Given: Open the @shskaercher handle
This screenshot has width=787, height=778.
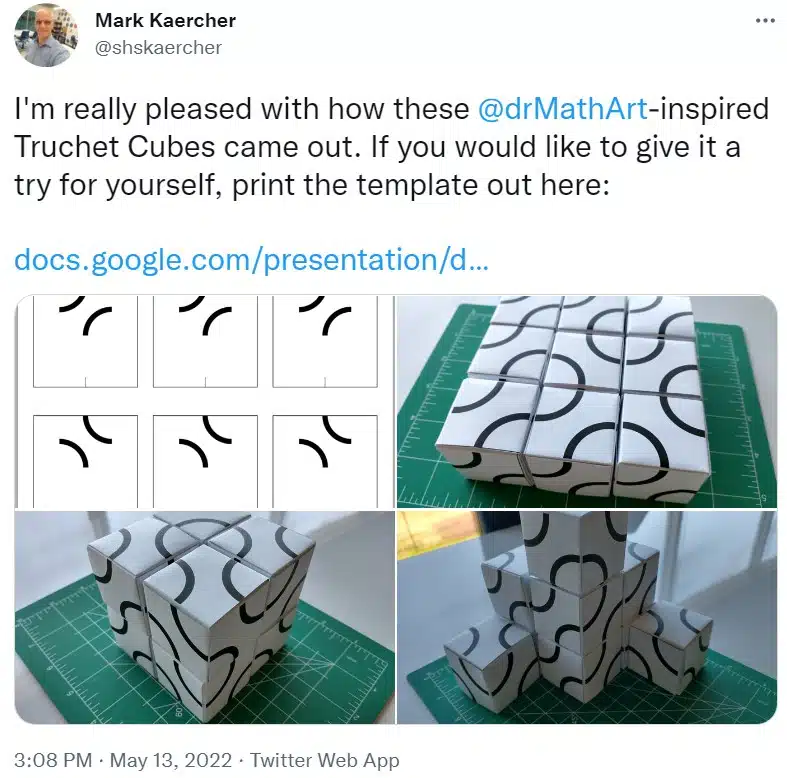Looking at the screenshot, I should [158, 48].
